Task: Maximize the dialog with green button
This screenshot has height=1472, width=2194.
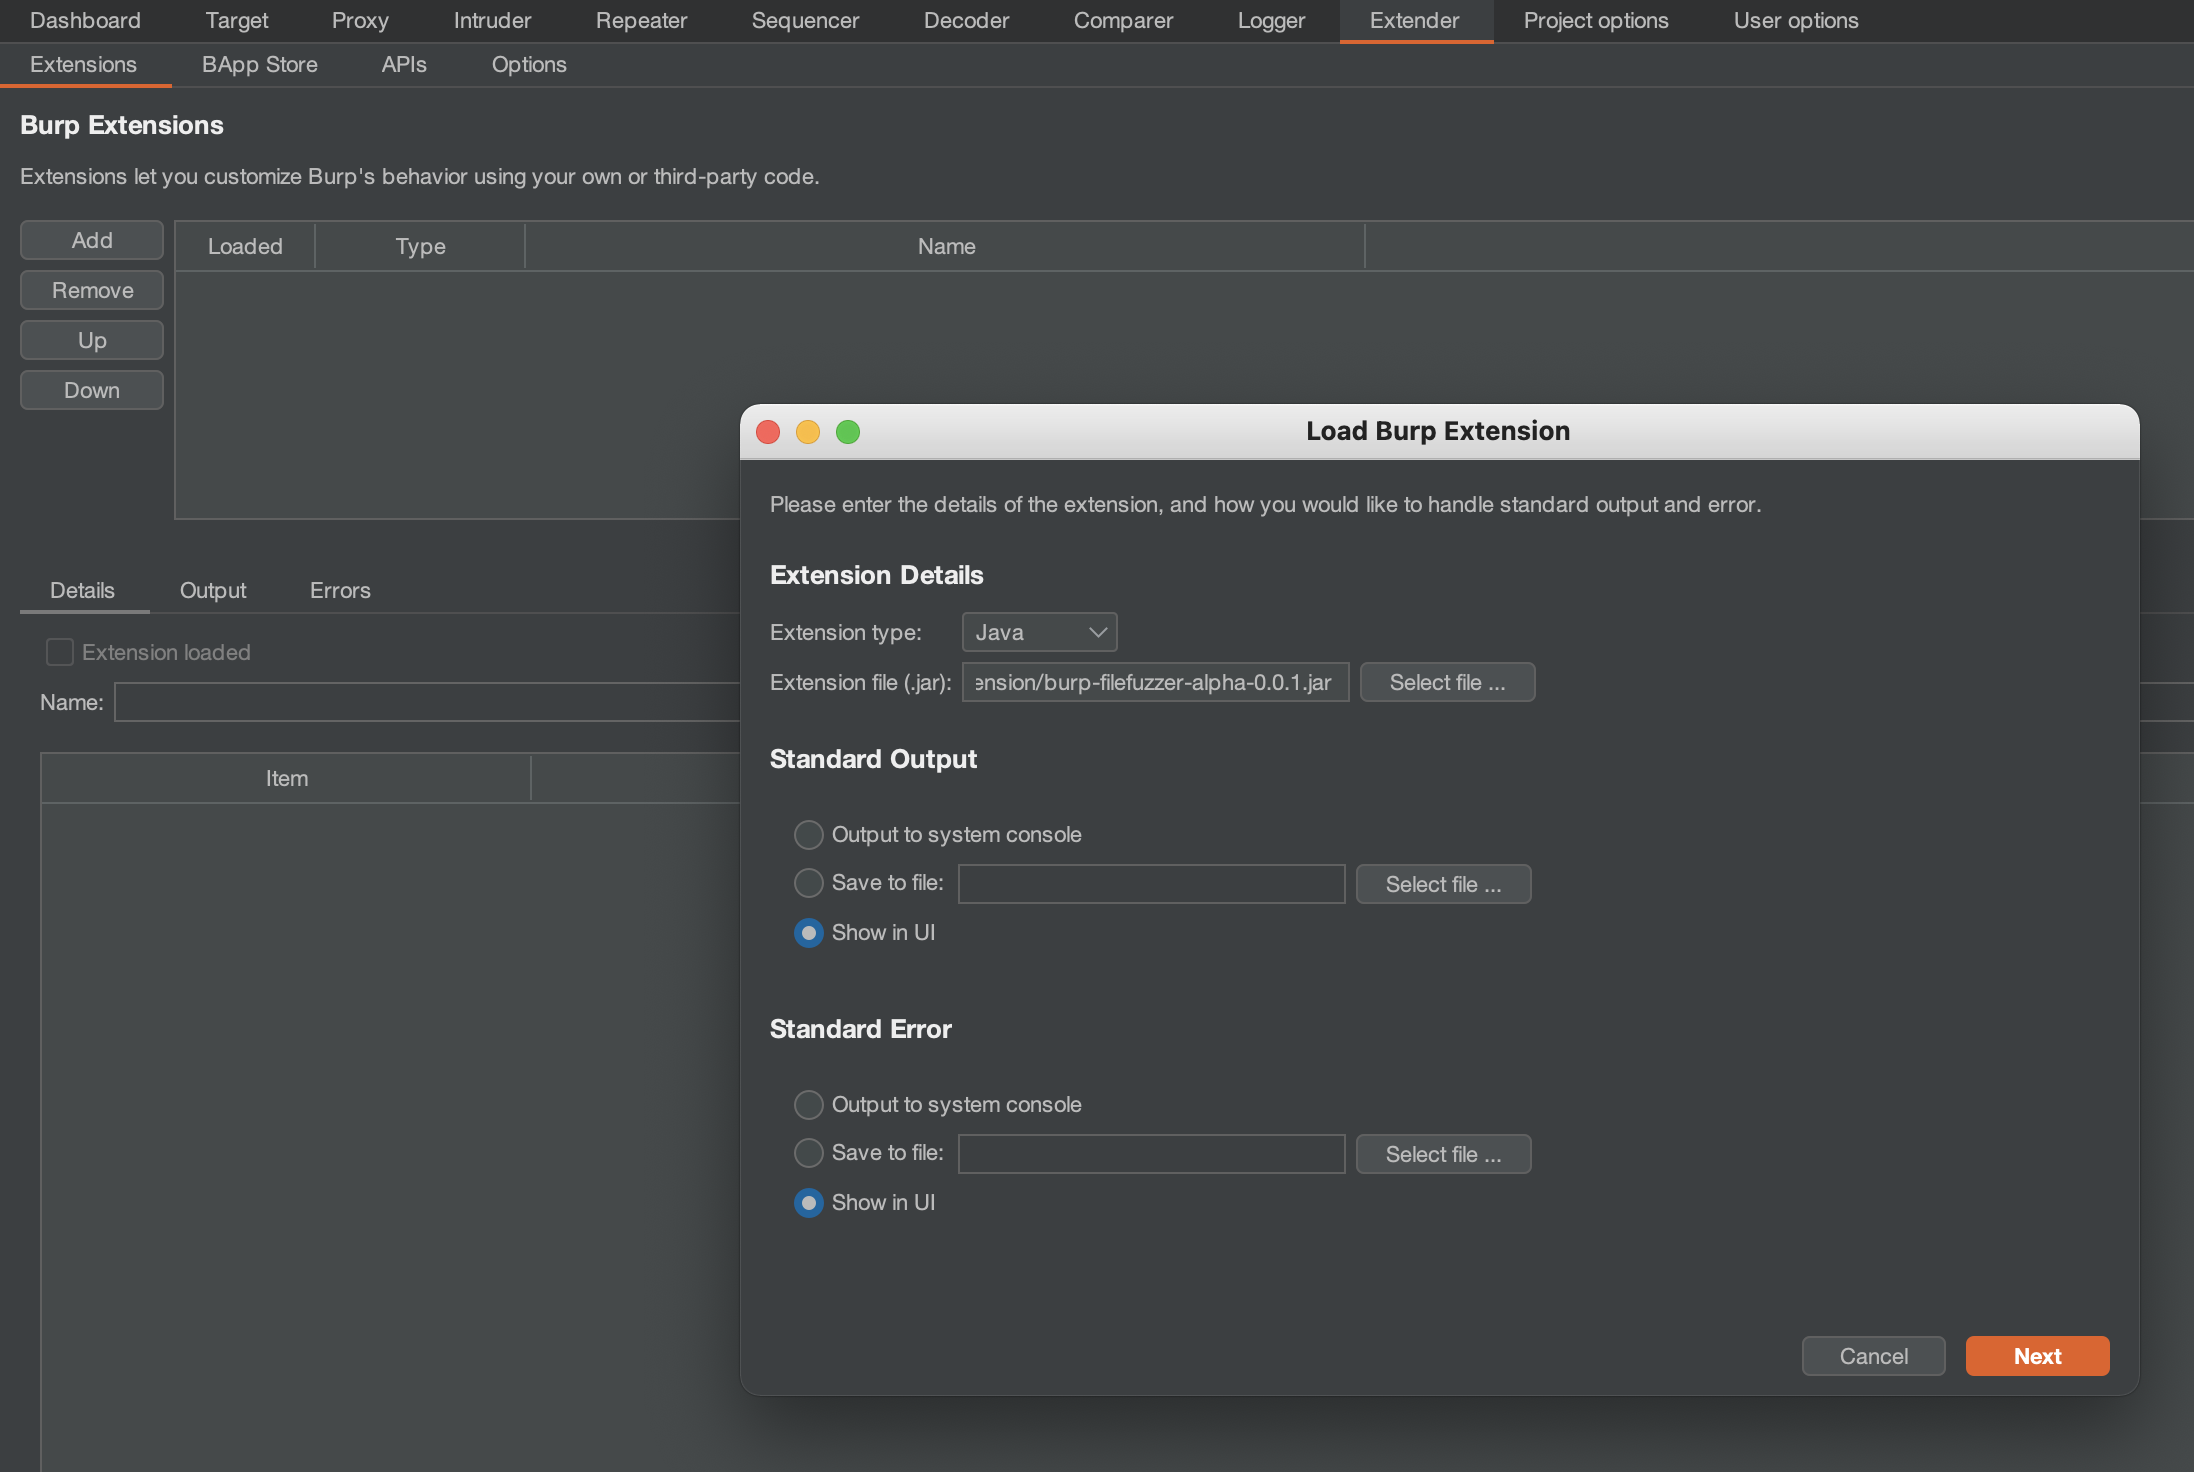Action: 848,432
